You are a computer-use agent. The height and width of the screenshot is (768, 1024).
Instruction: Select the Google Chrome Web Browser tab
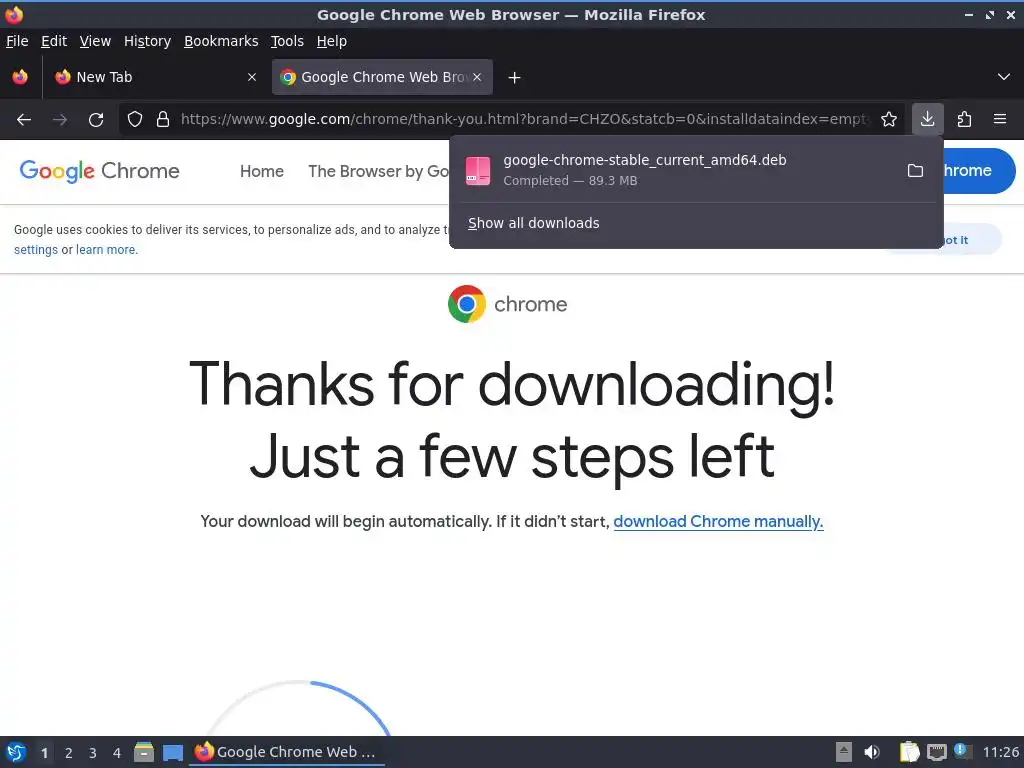pyautogui.click(x=382, y=77)
